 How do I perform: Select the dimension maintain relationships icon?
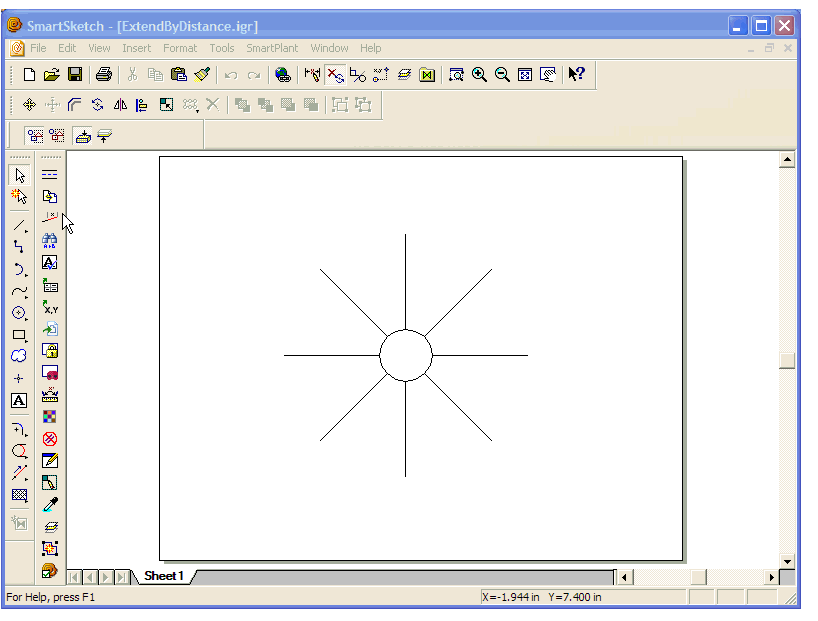tap(312, 75)
